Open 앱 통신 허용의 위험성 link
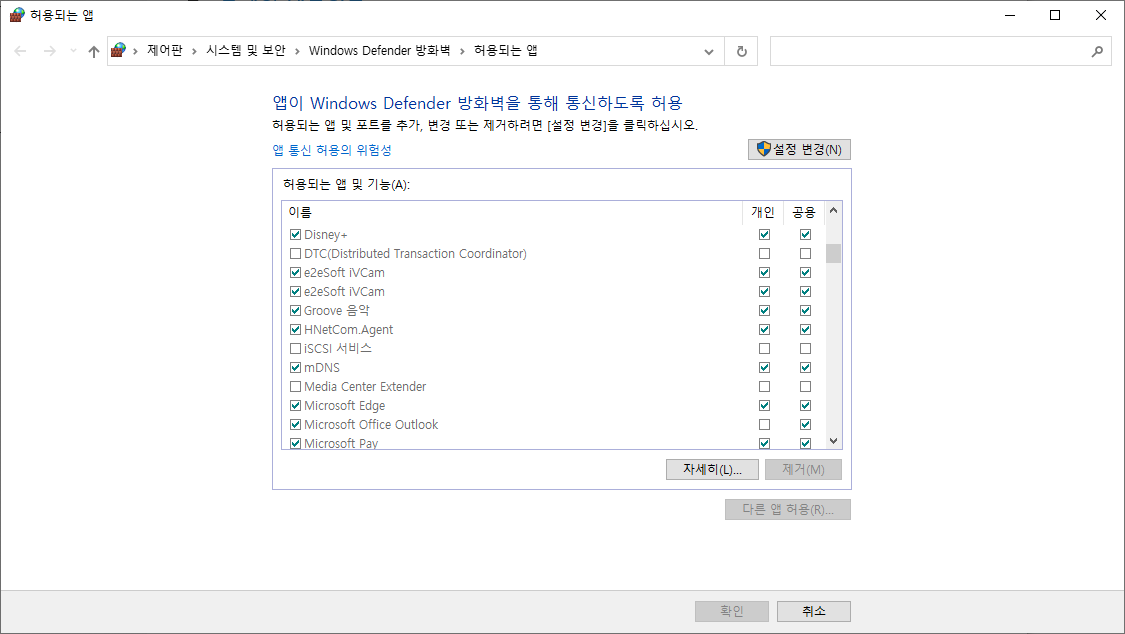1125x634 pixels. (x=332, y=150)
